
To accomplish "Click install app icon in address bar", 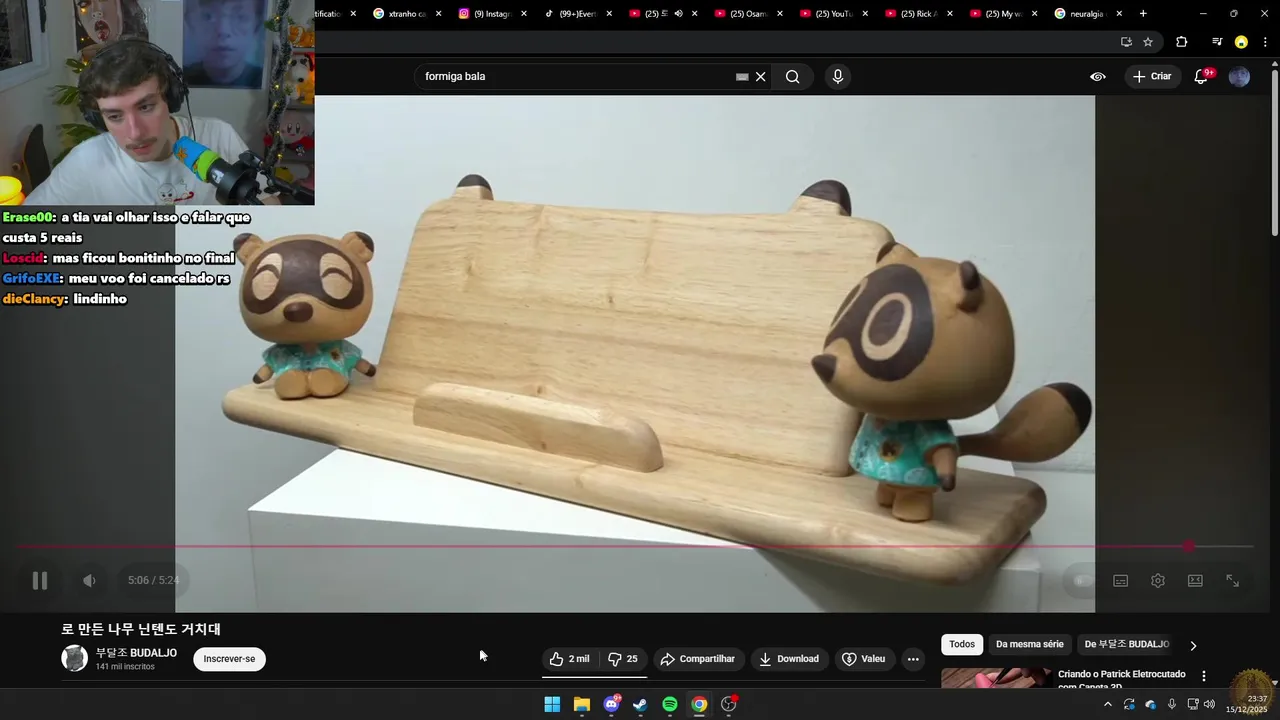I will tap(1126, 42).
